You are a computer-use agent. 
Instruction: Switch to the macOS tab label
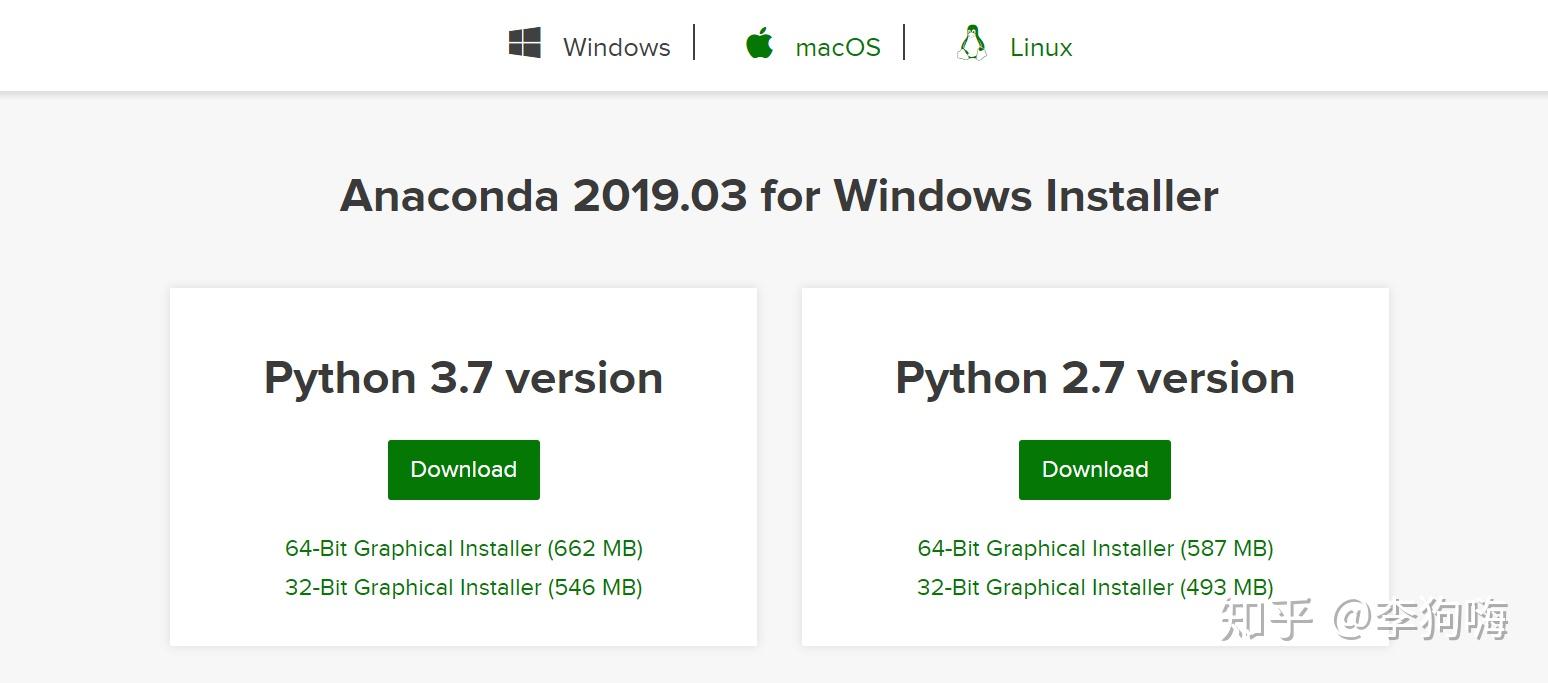(x=838, y=47)
